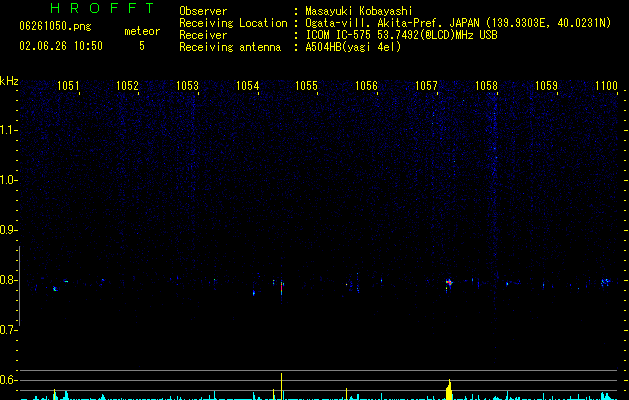Click the 0.9 kHz frequency label
This screenshot has width=629, height=400.
click(8, 230)
